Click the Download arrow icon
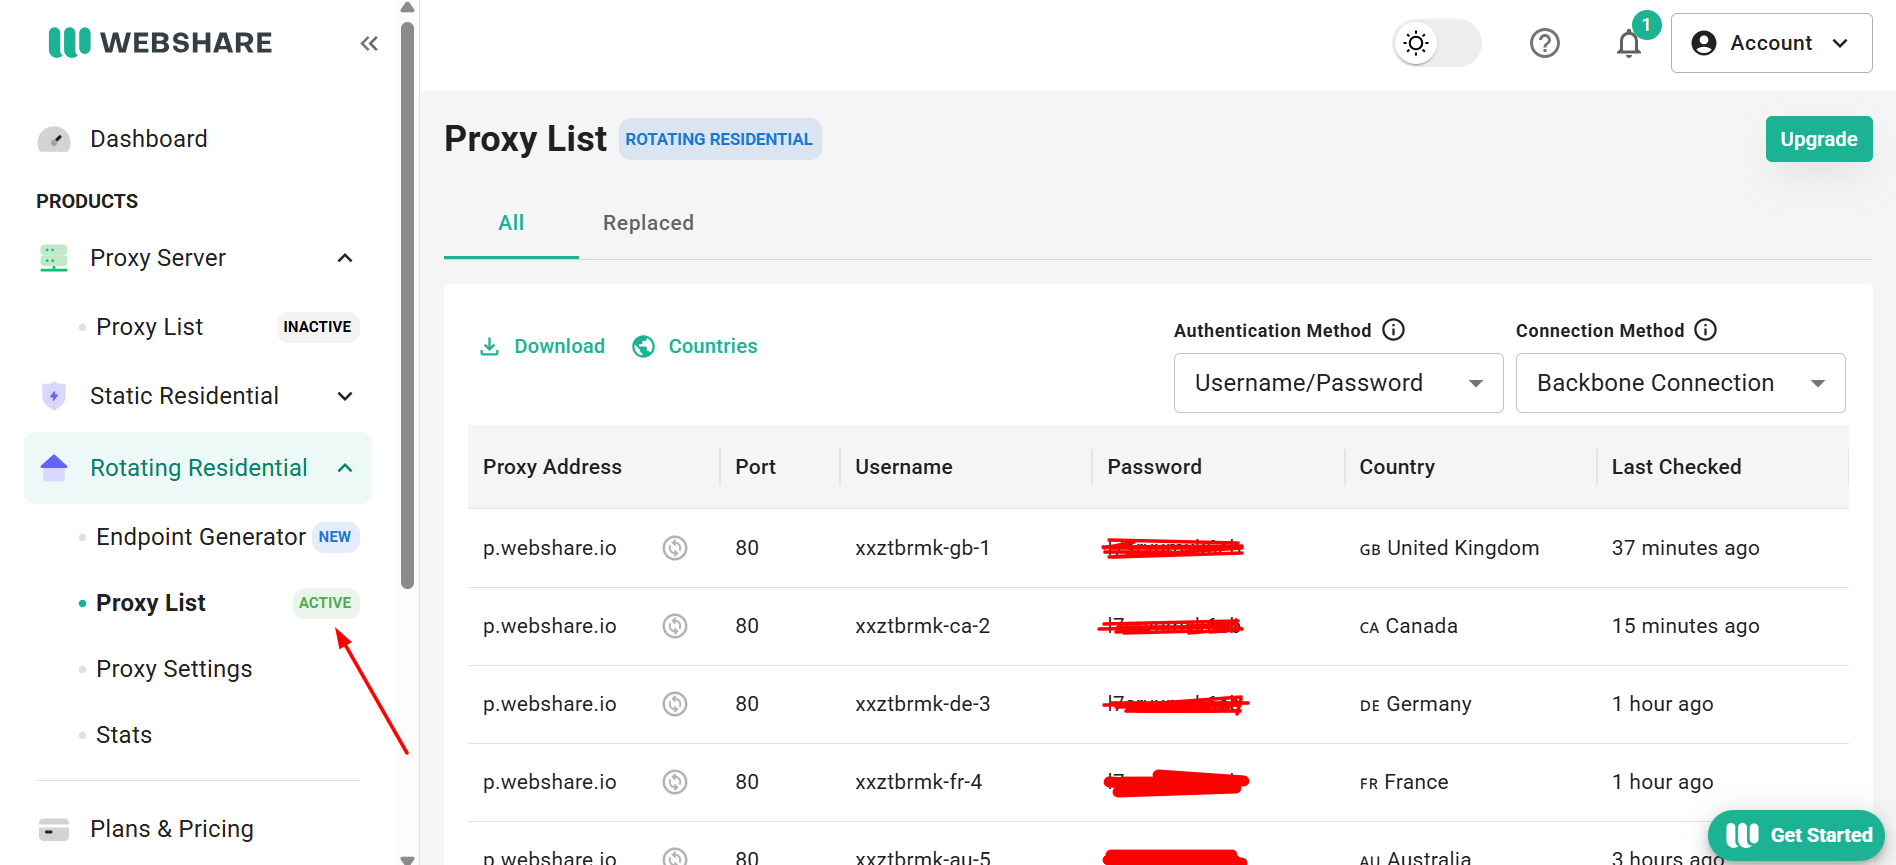 (489, 346)
